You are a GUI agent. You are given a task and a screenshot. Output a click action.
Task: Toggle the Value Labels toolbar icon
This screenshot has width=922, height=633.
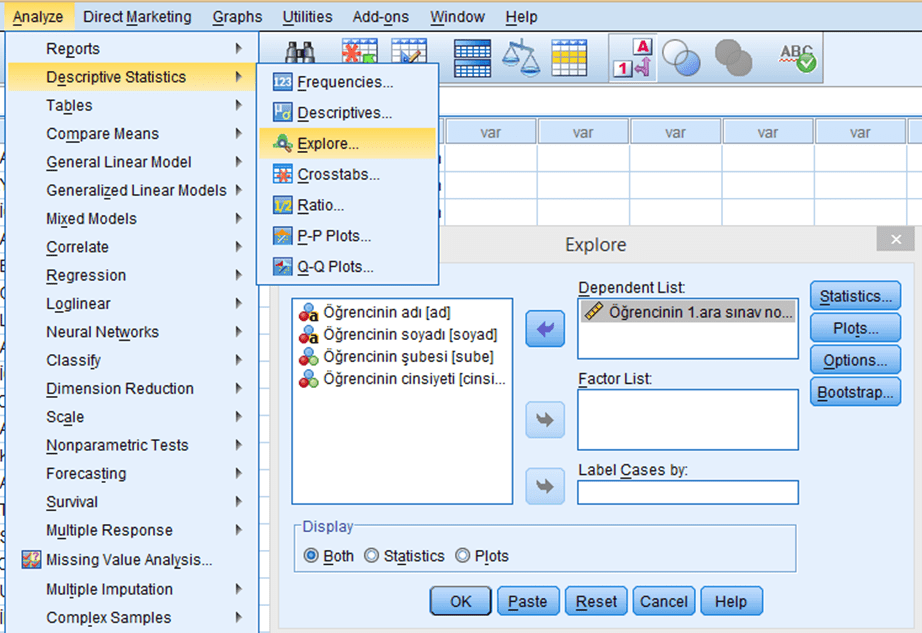633,57
